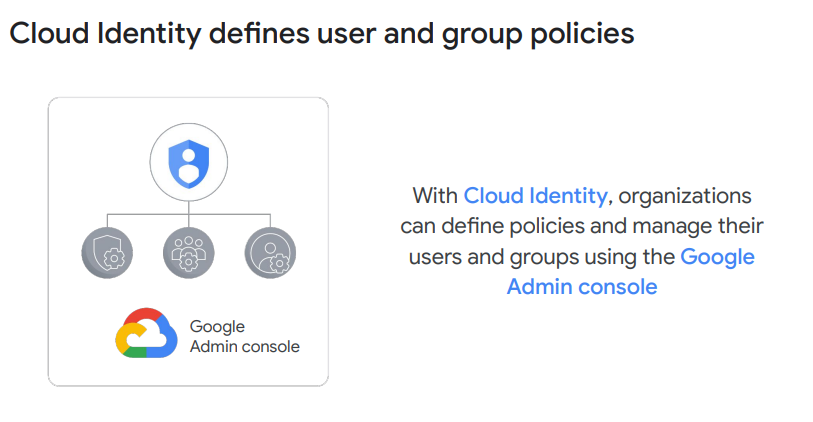Click the "Google" label beside the cloud logo
The image size is (813, 422).
(217, 327)
